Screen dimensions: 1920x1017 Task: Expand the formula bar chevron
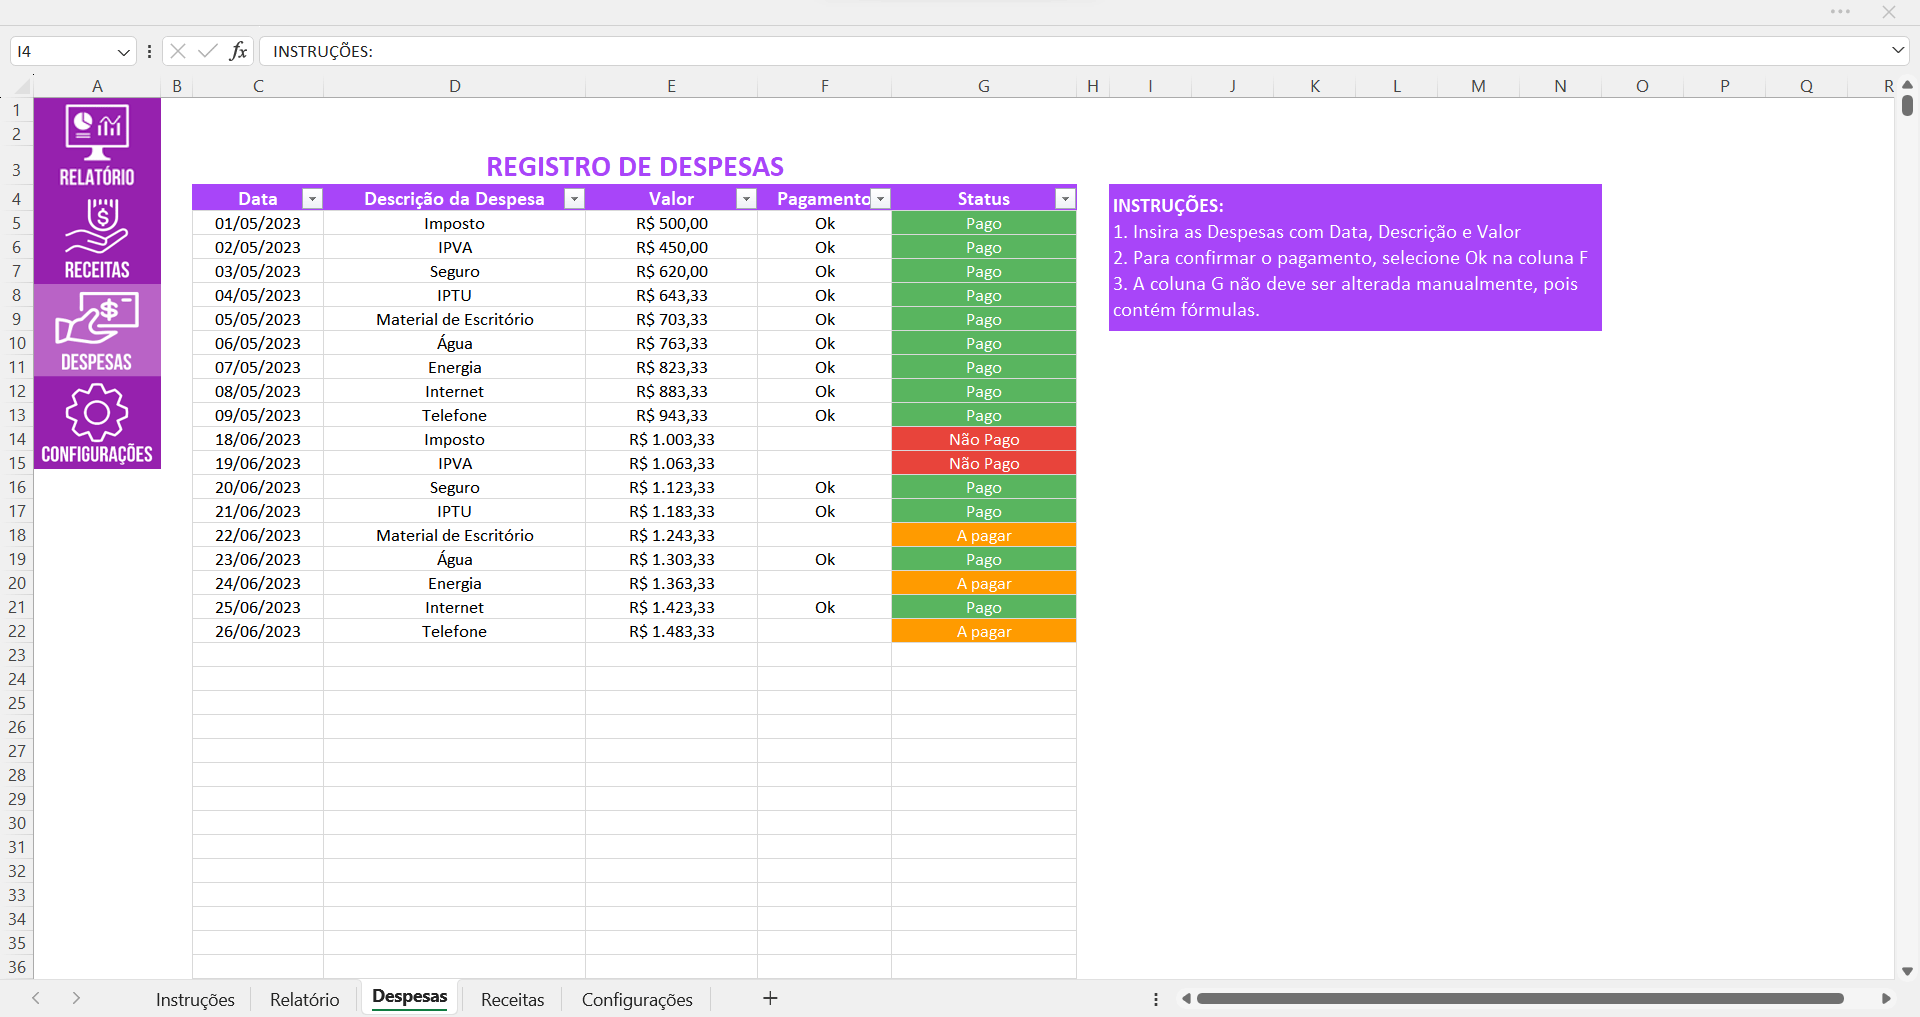tap(1897, 50)
